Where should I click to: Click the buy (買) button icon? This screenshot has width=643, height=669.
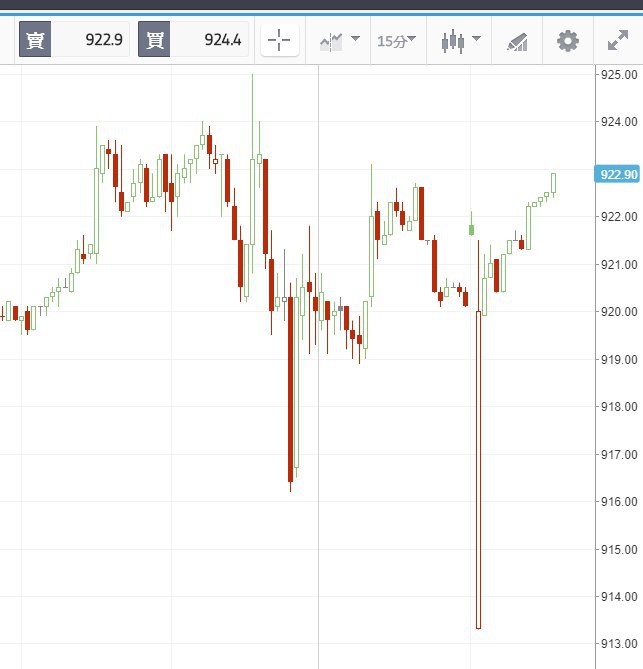click(x=154, y=40)
